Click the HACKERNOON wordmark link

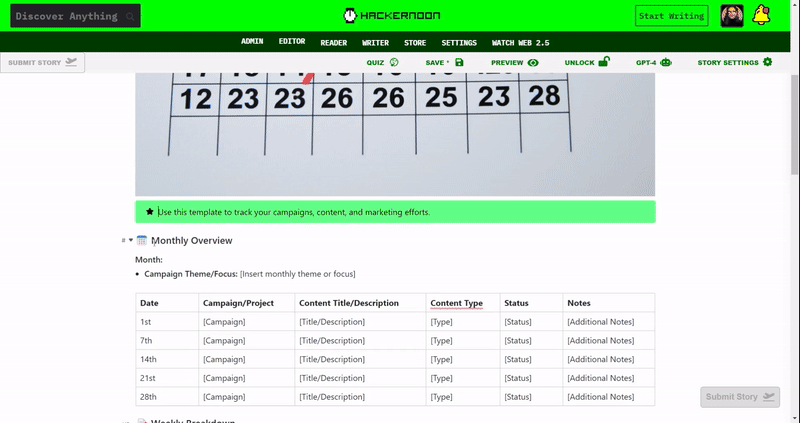click(x=400, y=16)
